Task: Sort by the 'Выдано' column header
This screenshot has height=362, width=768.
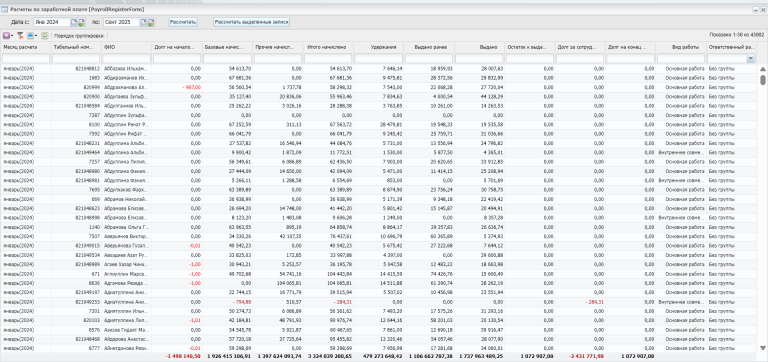Action: 480,47
